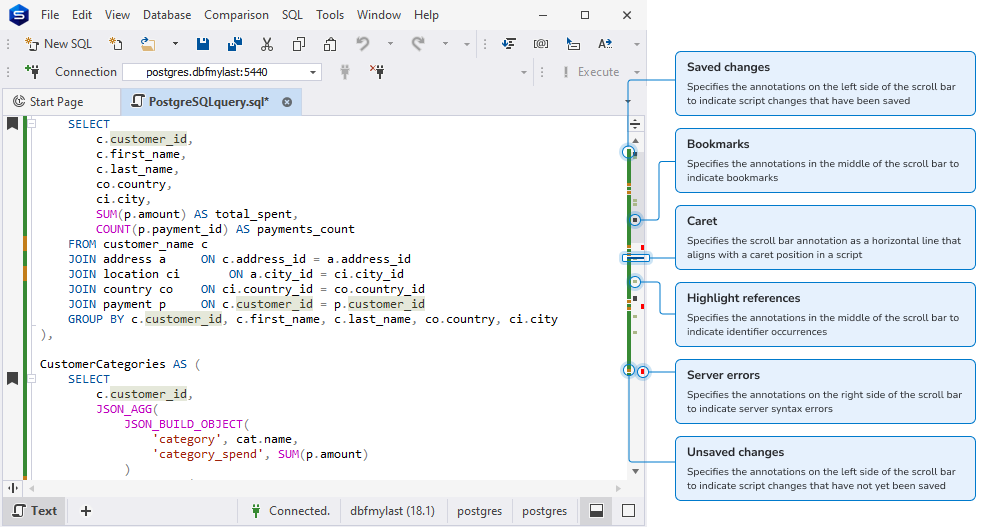Open the Window menu
Viewport: 1000px width, 527px height.
[379, 15]
